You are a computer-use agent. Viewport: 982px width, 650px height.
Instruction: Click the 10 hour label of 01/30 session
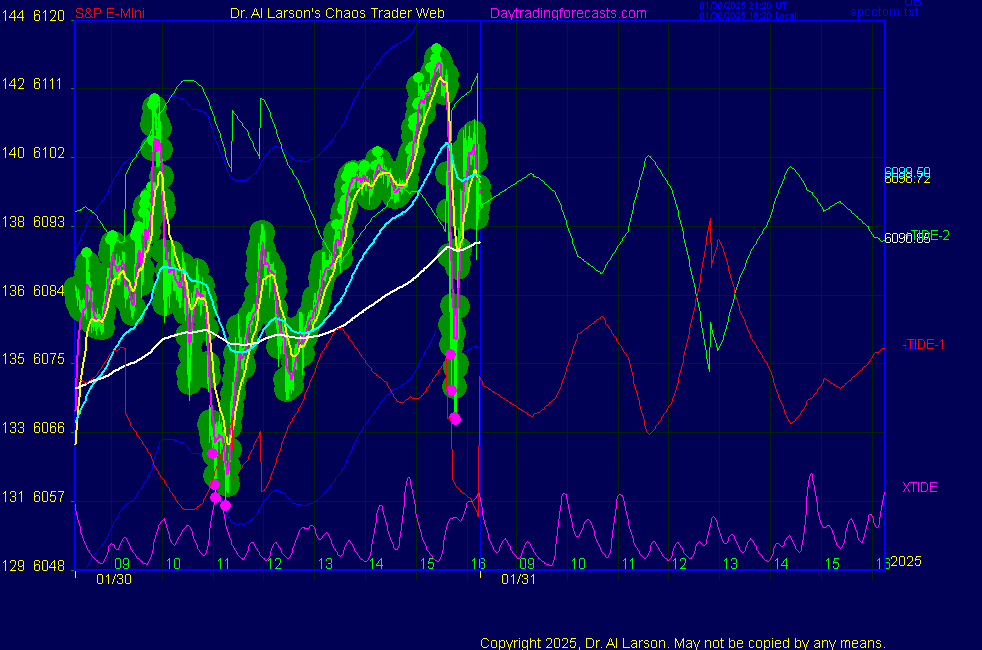click(x=173, y=564)
